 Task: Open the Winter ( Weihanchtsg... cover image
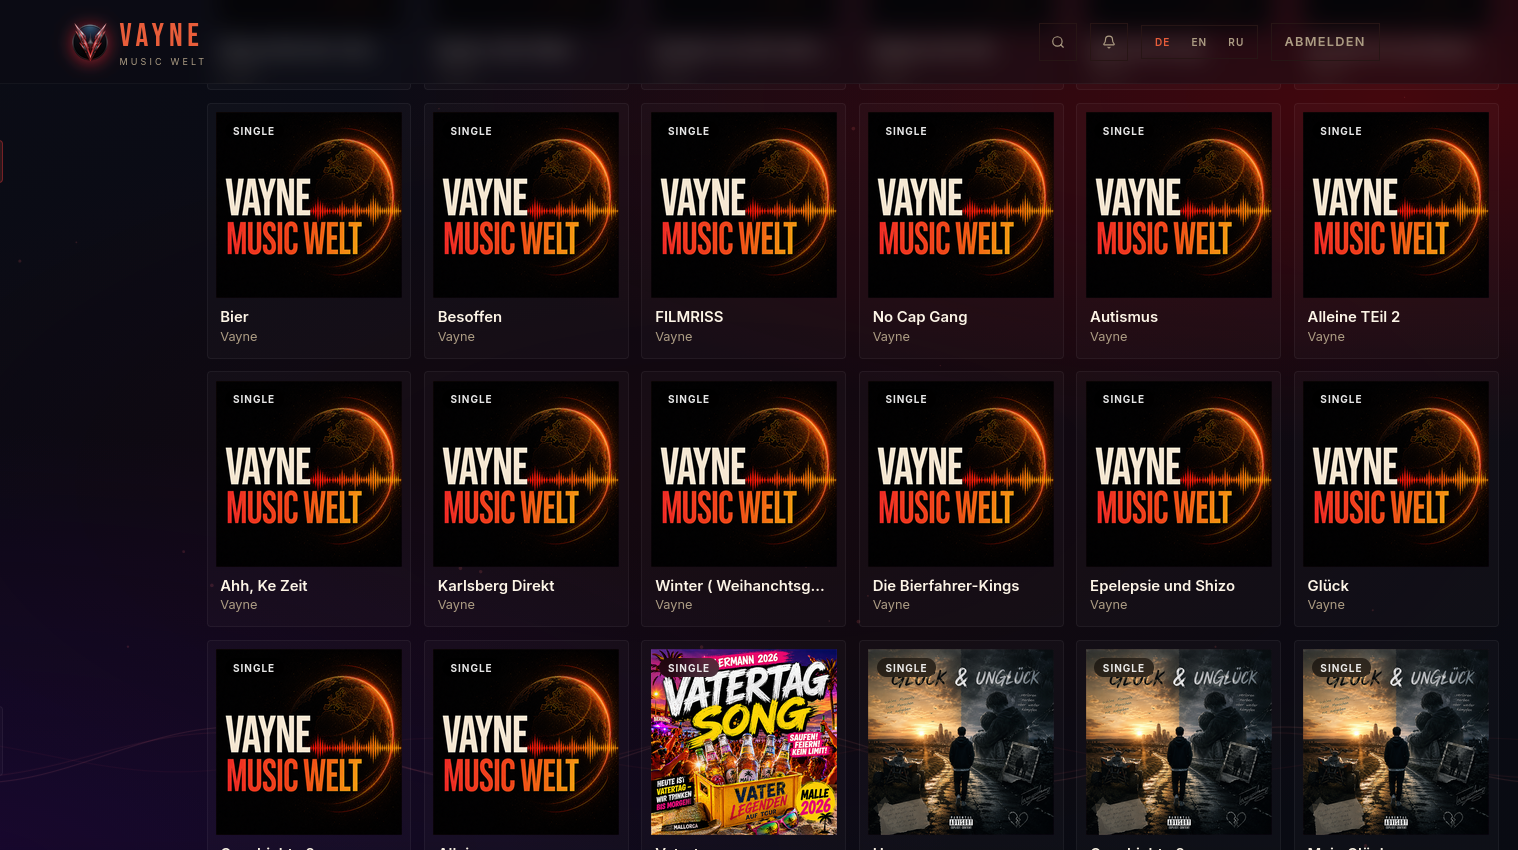coord(744,474)
